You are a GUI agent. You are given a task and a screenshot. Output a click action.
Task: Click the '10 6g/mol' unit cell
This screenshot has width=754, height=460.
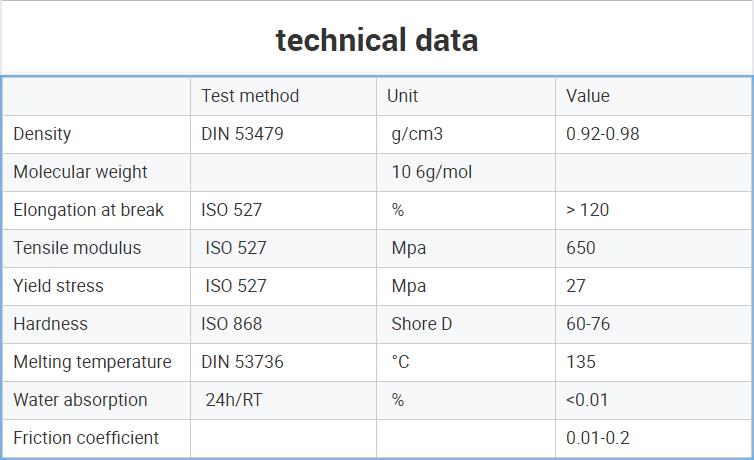[x=432, y=172]
